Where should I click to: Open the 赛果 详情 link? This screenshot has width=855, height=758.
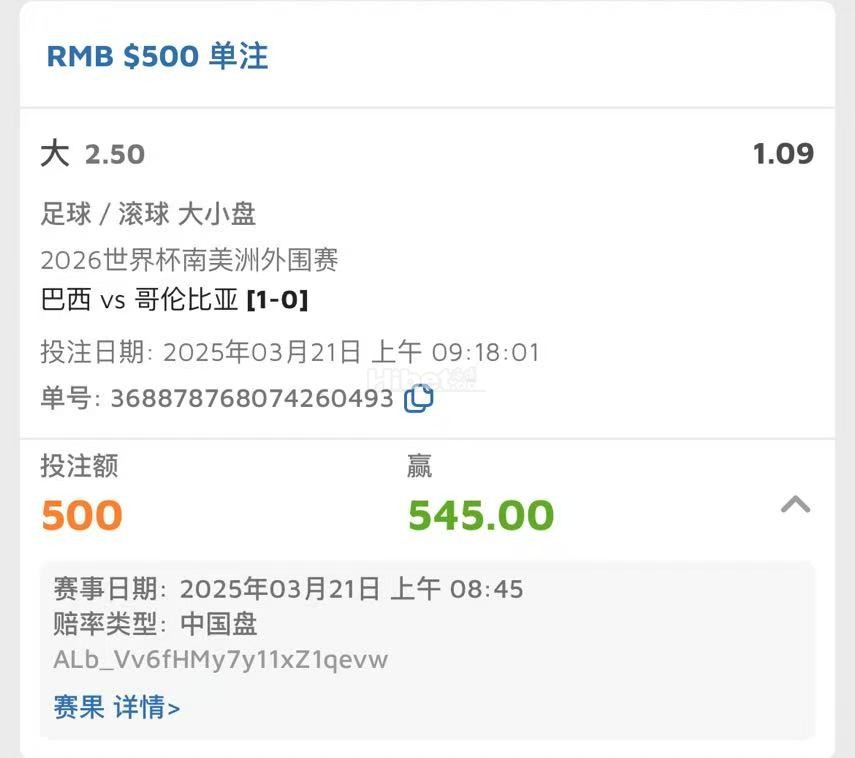tap(116, 708)
